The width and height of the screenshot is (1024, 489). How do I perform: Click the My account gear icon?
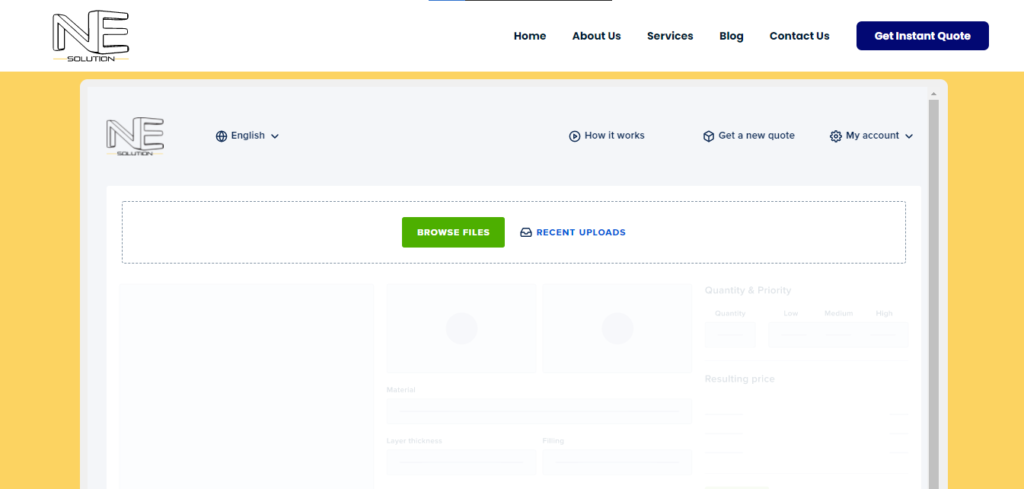tap(836, 136)
